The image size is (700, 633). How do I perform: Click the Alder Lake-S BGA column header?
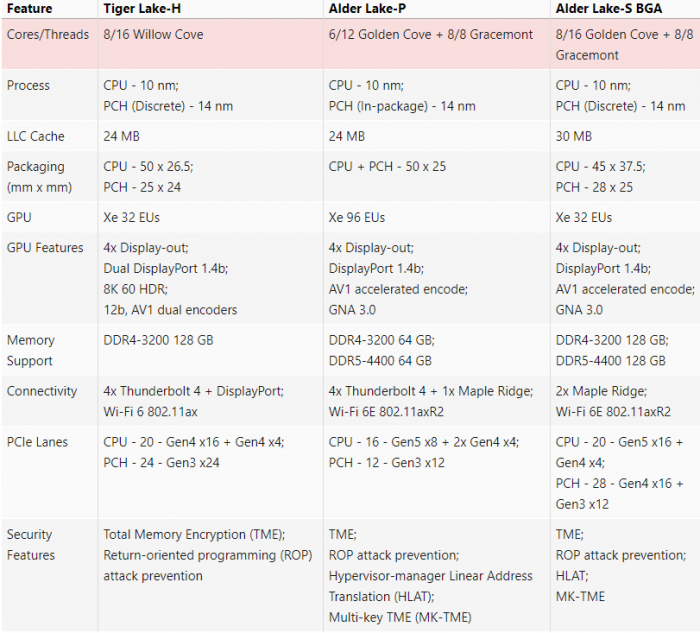610,9
